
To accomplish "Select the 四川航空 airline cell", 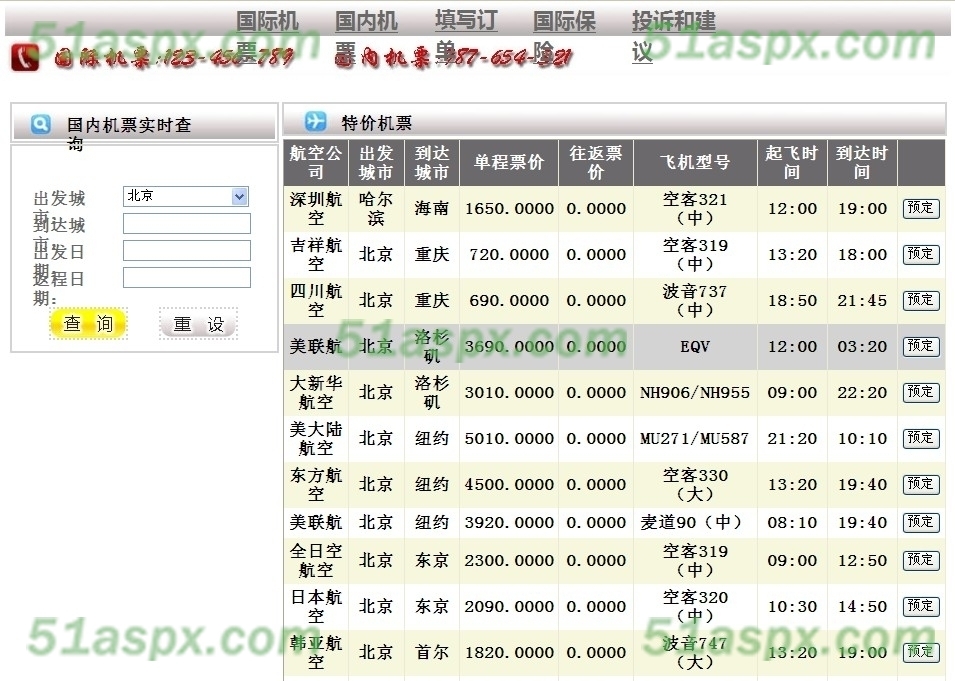I will [x=315, y=300].
